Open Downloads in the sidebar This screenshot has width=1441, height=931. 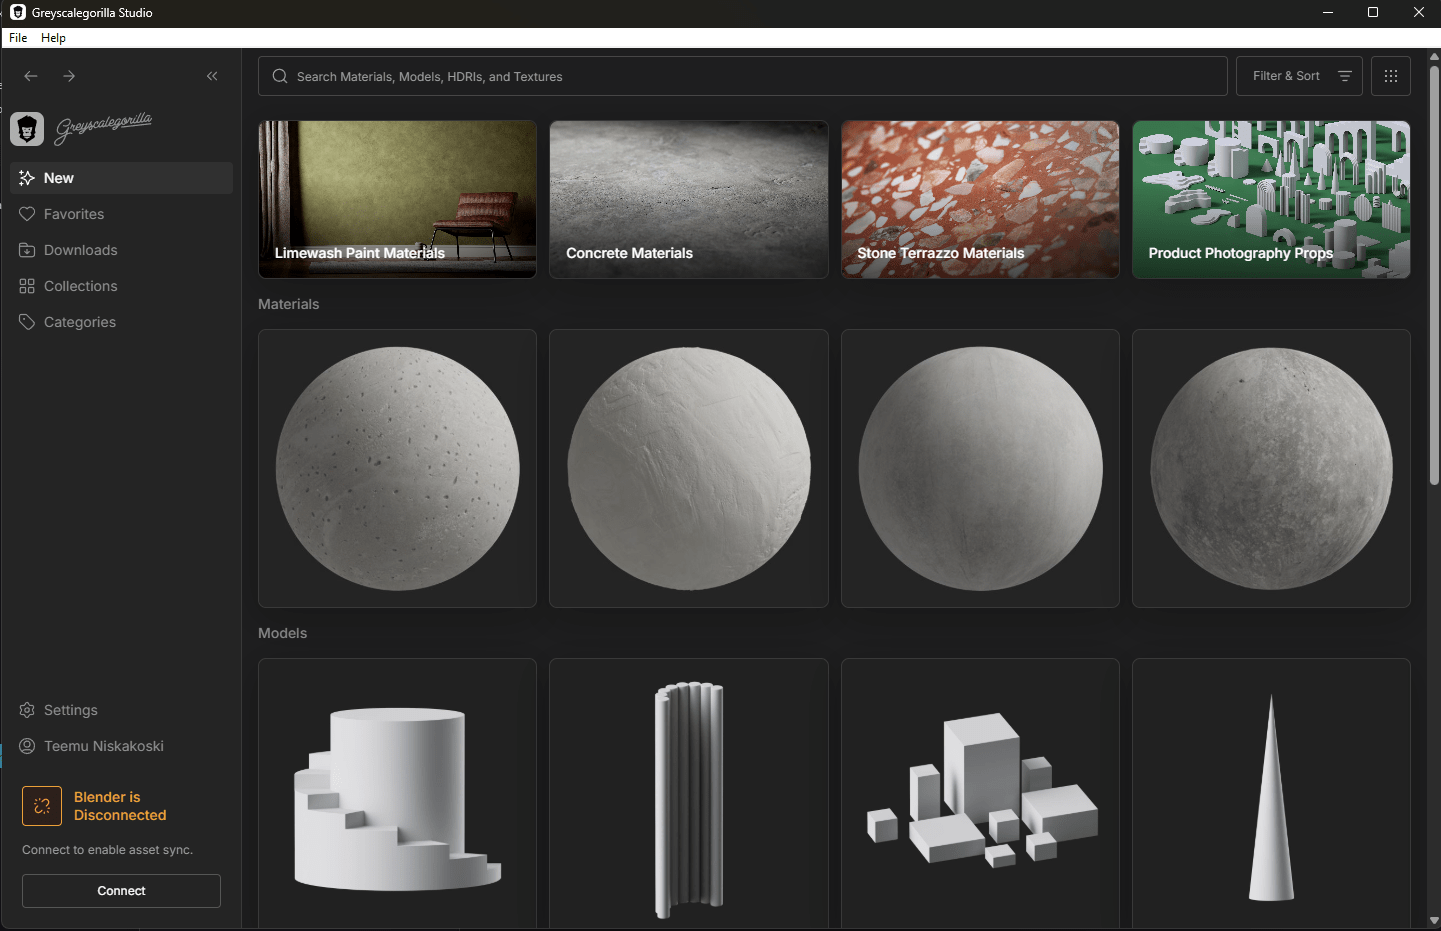click(x=121, y=250)
